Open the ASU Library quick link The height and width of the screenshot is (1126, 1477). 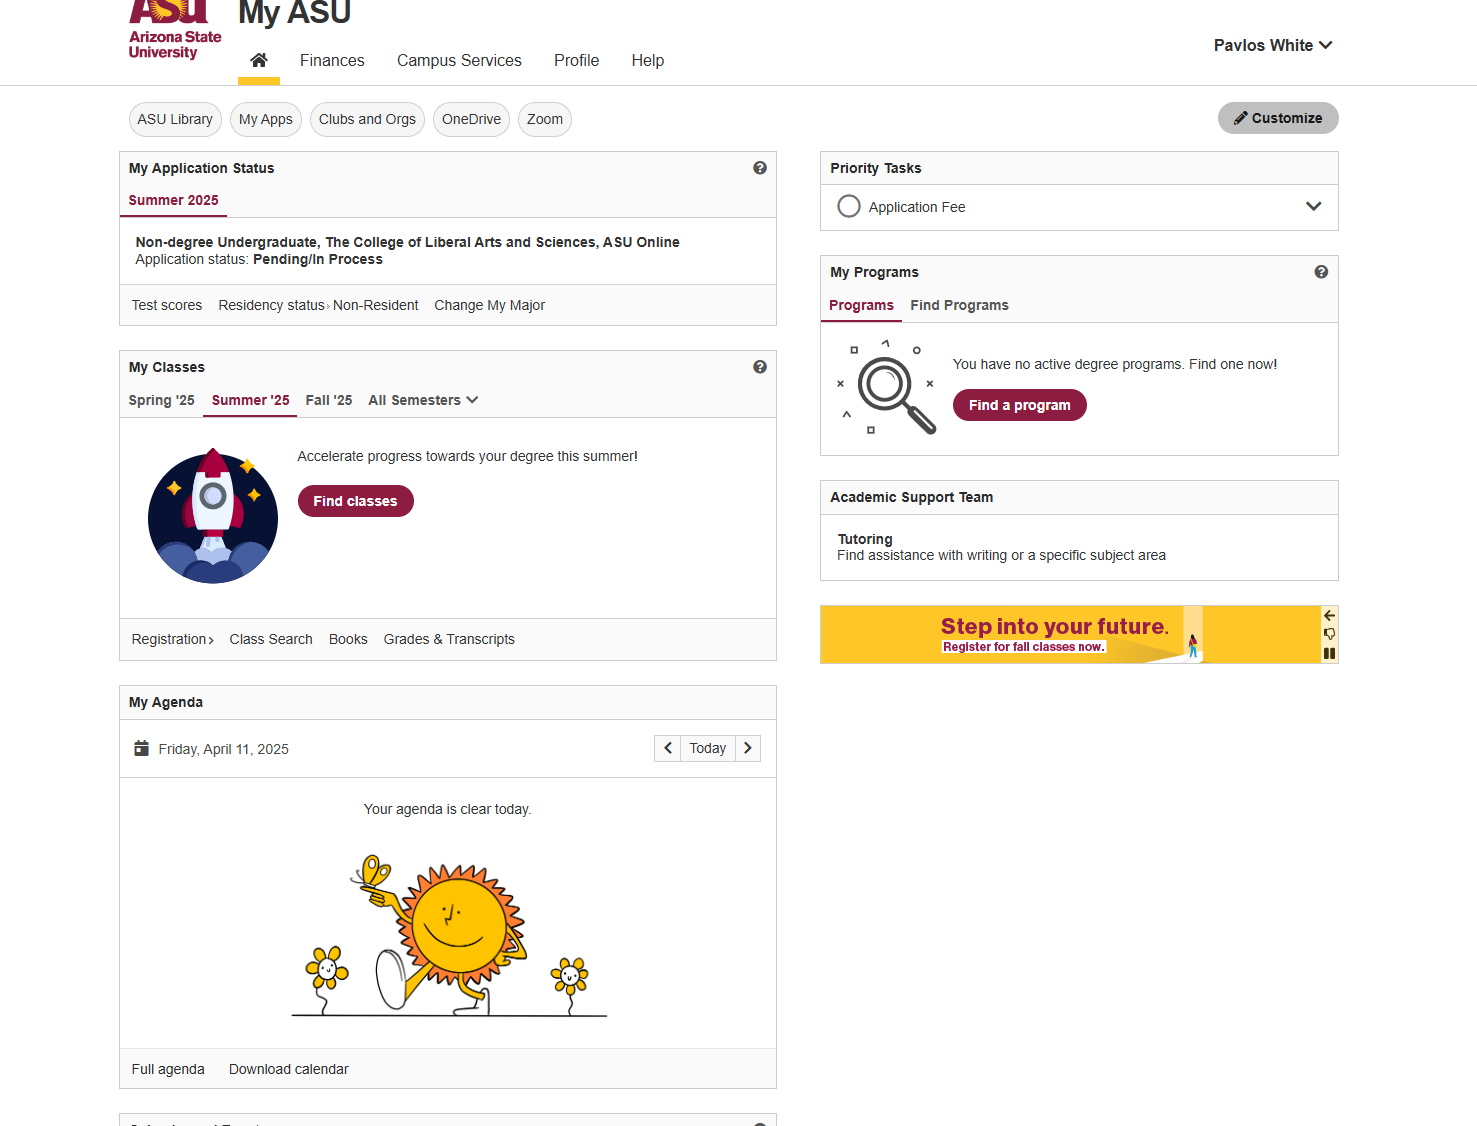(175, 119)
